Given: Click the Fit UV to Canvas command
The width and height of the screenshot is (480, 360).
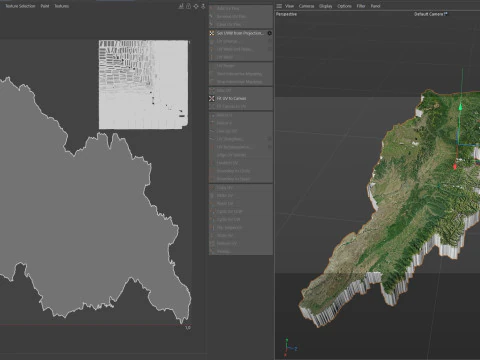Looking at the screenshot, I should pyautogui.click(x=240, y=98).
